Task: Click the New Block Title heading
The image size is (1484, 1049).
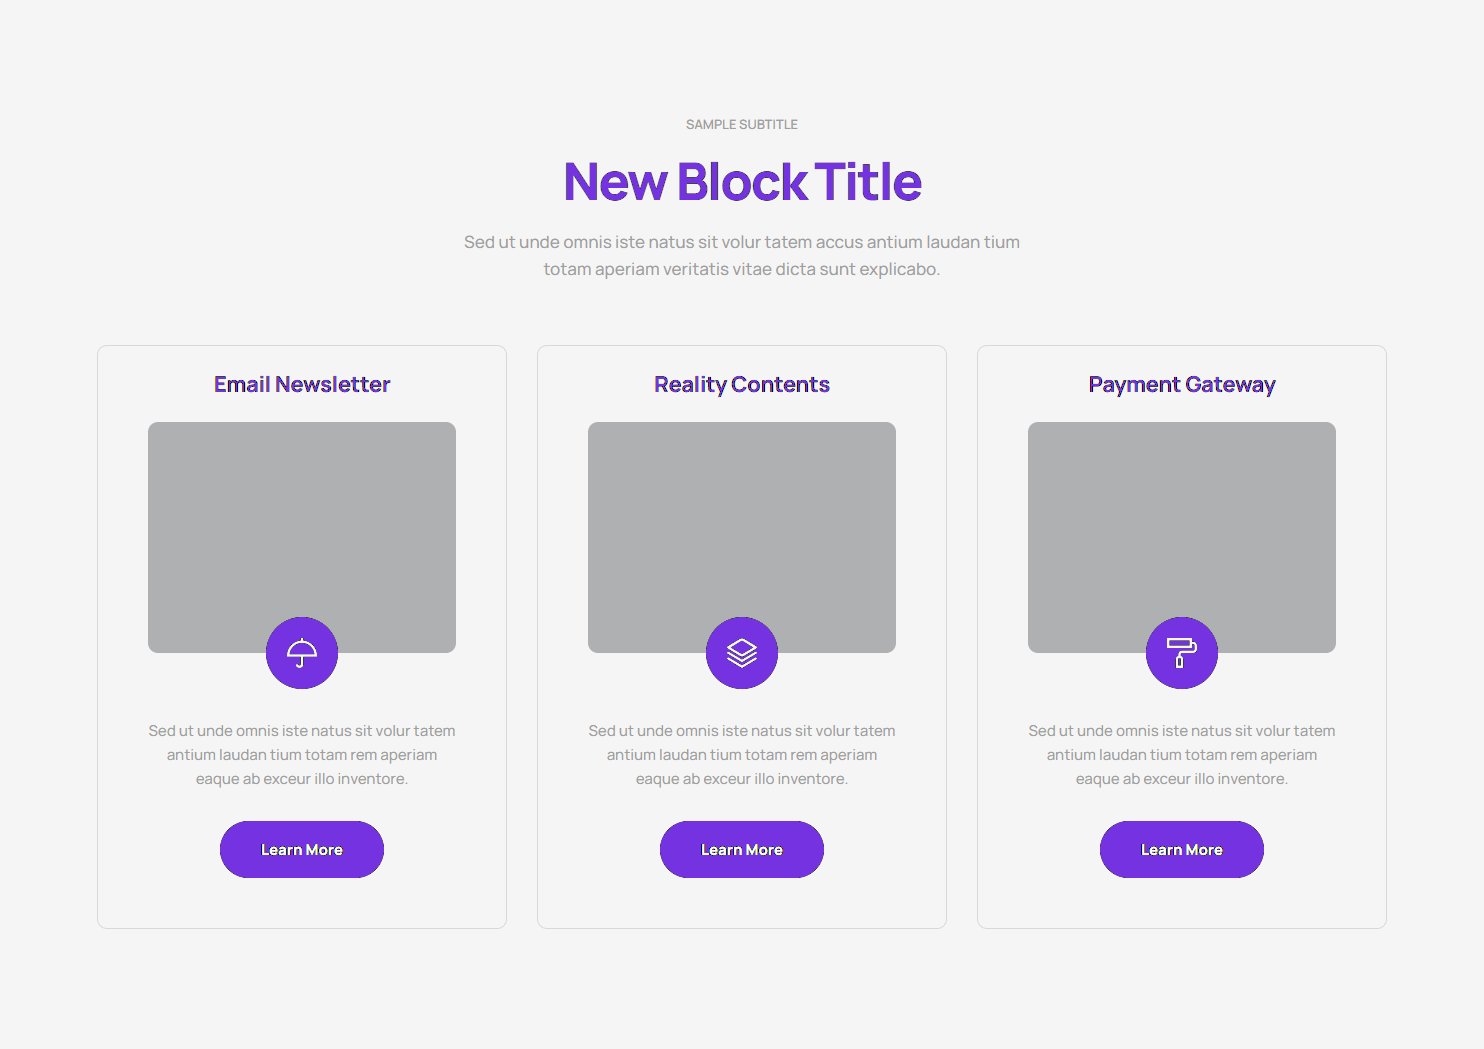Action: 742,182
